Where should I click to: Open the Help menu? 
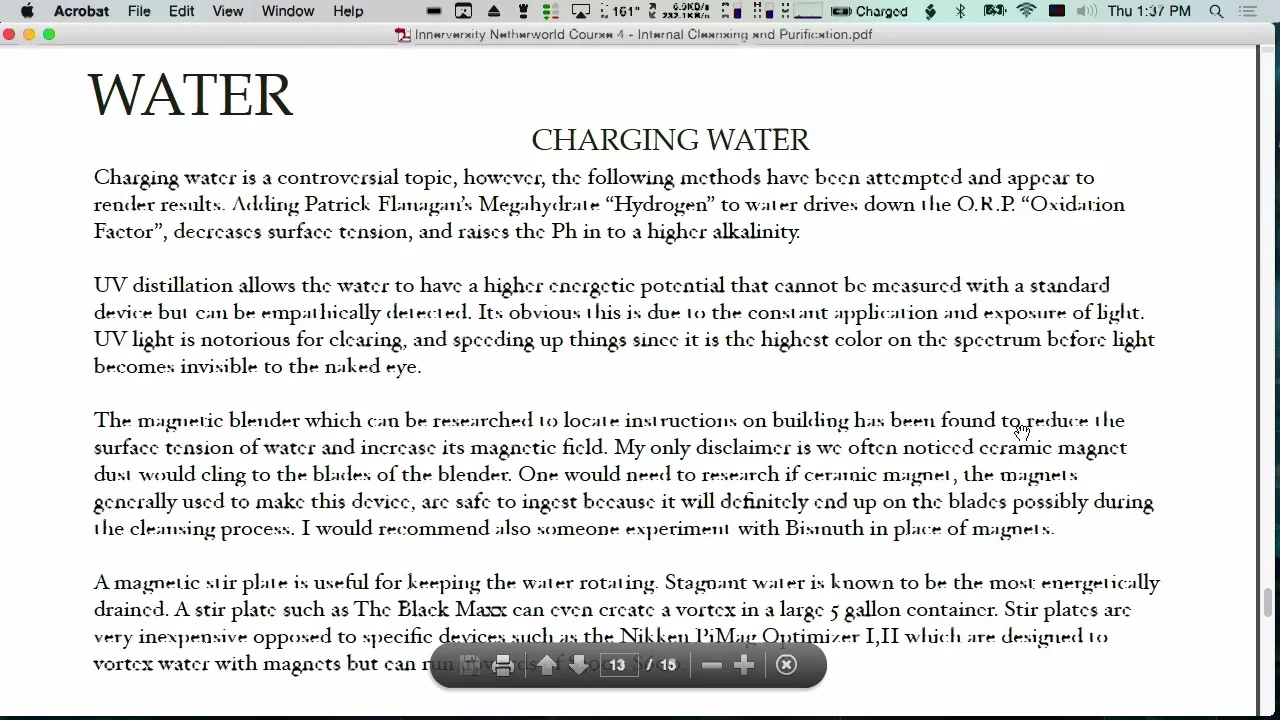pyautogui.click(x=348, y=11)
